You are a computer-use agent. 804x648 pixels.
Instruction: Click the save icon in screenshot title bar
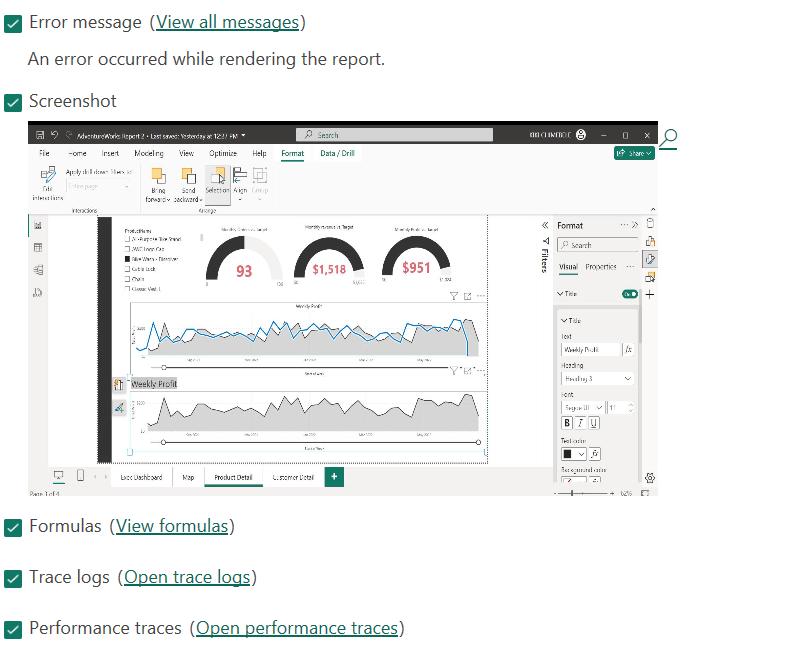tap(40, 135)
